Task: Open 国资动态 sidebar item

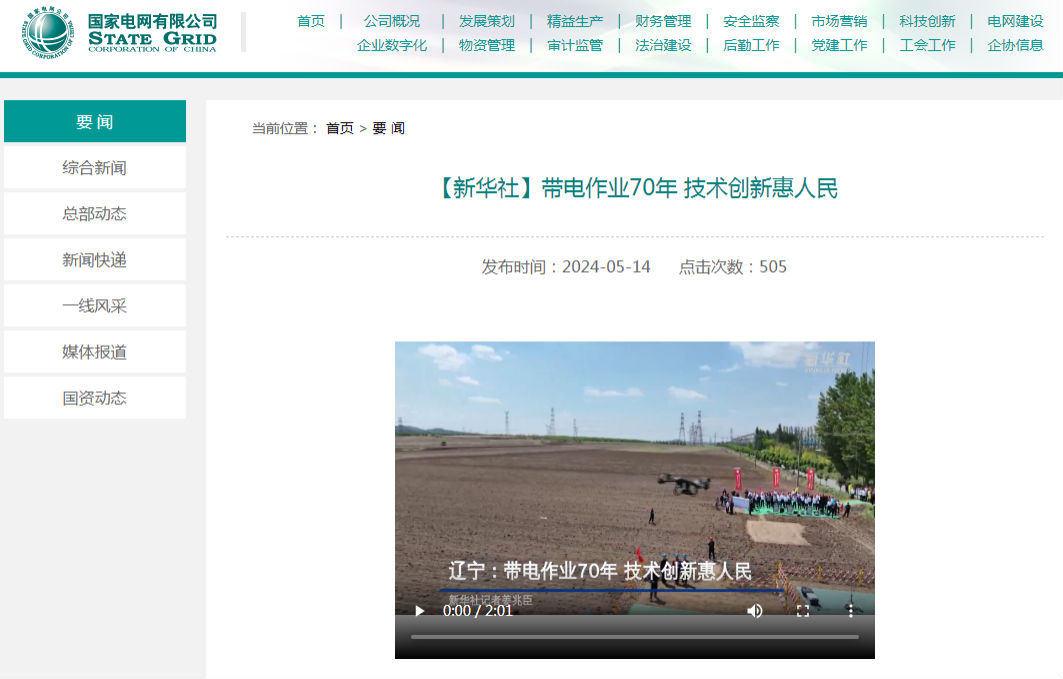Action: point(95,398)
